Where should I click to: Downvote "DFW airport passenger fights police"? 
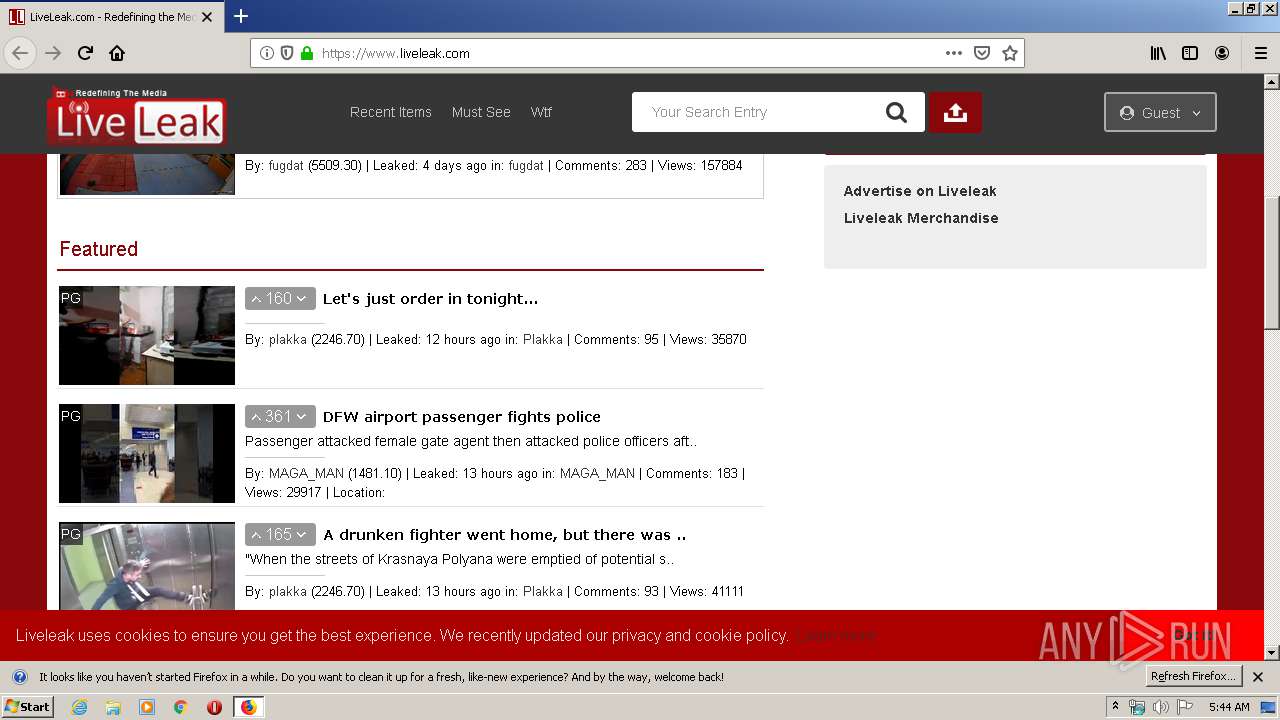[x=302, y=417]
